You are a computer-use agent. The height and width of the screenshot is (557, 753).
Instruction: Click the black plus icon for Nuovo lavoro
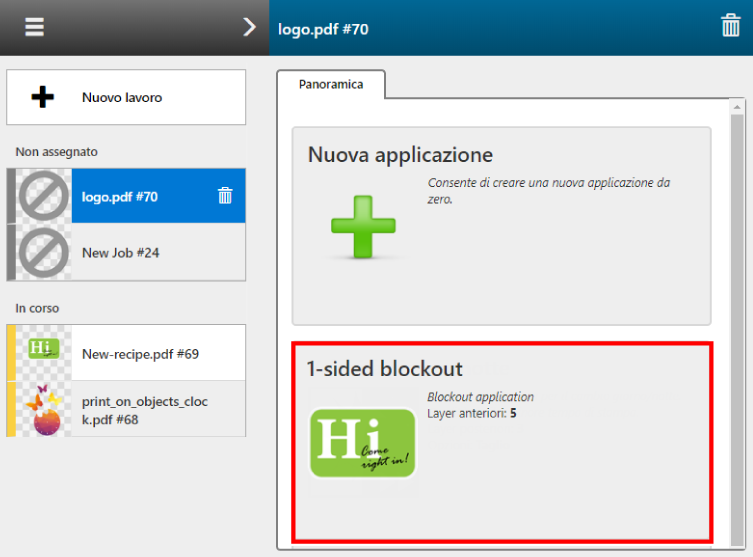coord(43,97)
